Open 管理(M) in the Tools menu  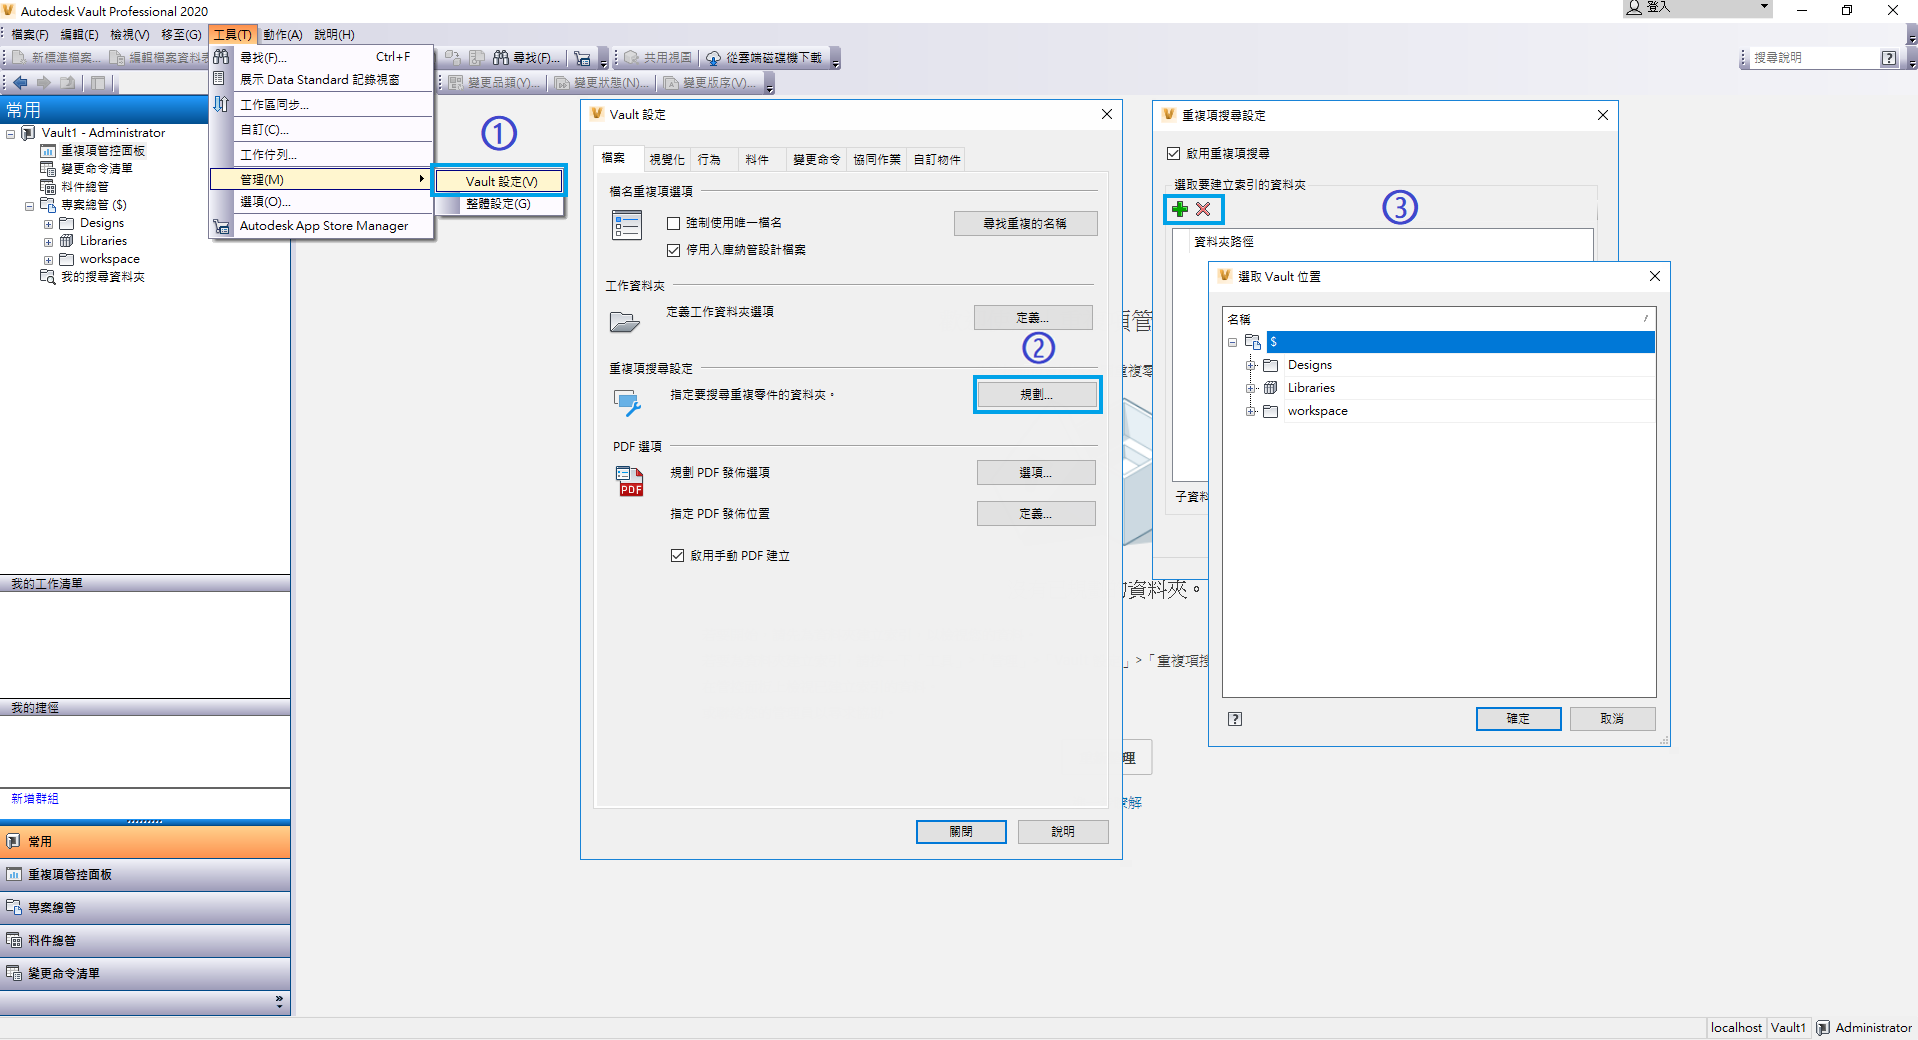(x=321, y=180)
